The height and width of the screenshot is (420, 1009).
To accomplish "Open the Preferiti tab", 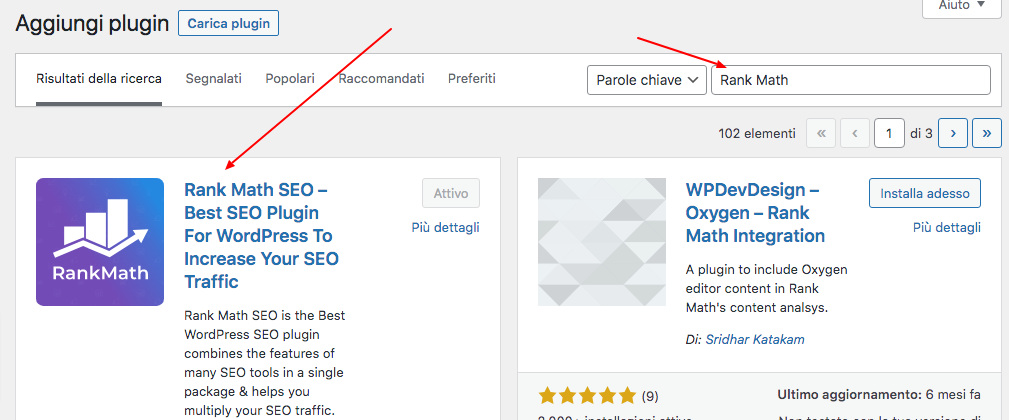I will click(472, 79).
